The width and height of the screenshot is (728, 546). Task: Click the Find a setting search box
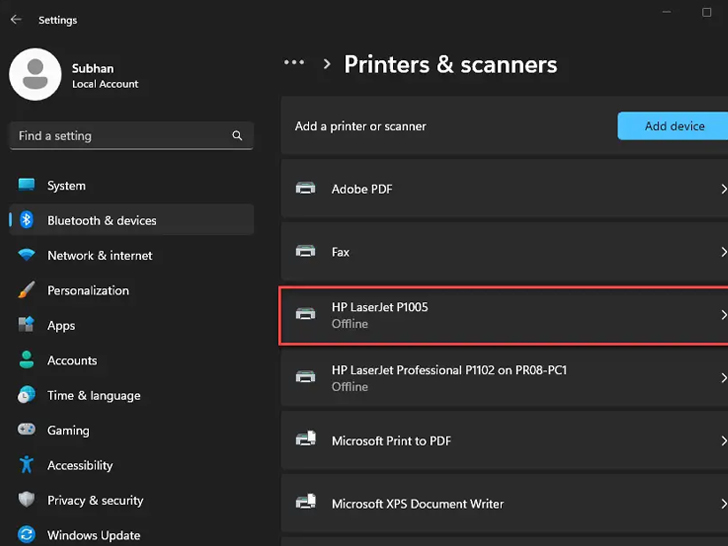tap(131, 136)
